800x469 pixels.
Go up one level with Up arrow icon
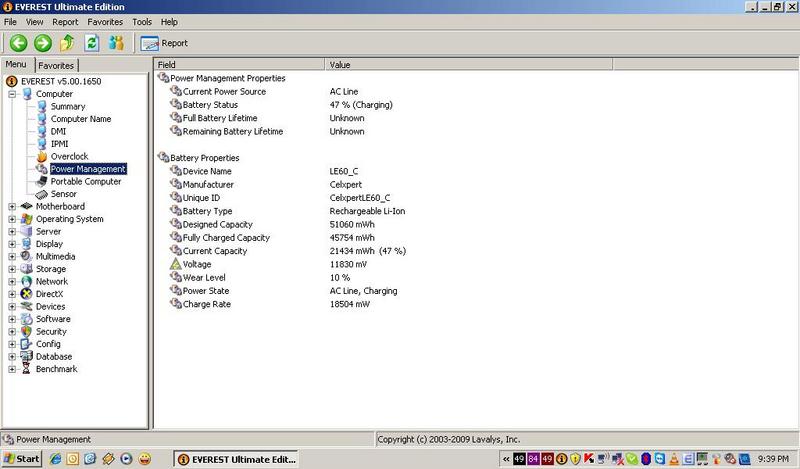[67, 43]
